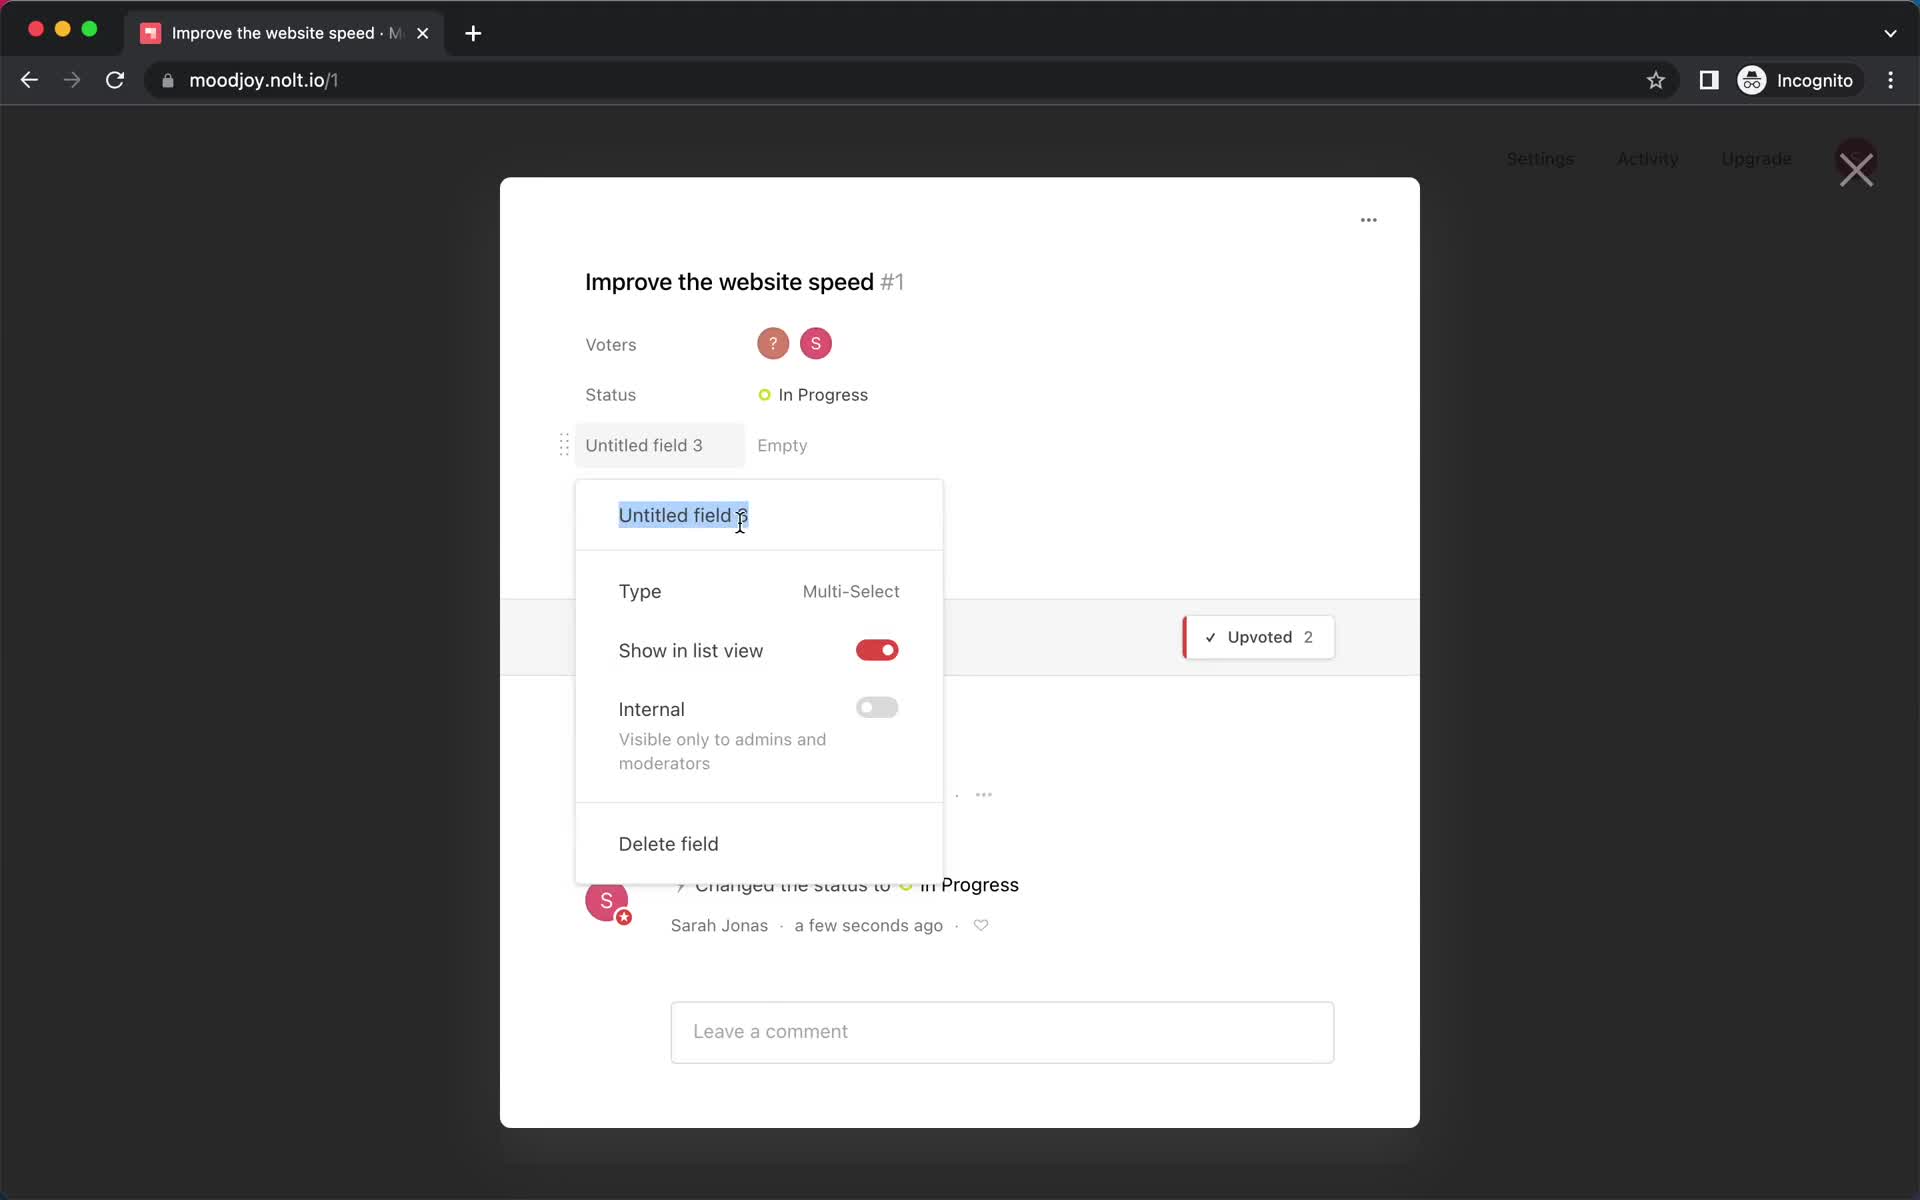Viewport: 1920px width, 1200px height.
Task: Click the three-dot options menu icon
Action: click(1367, 220)
